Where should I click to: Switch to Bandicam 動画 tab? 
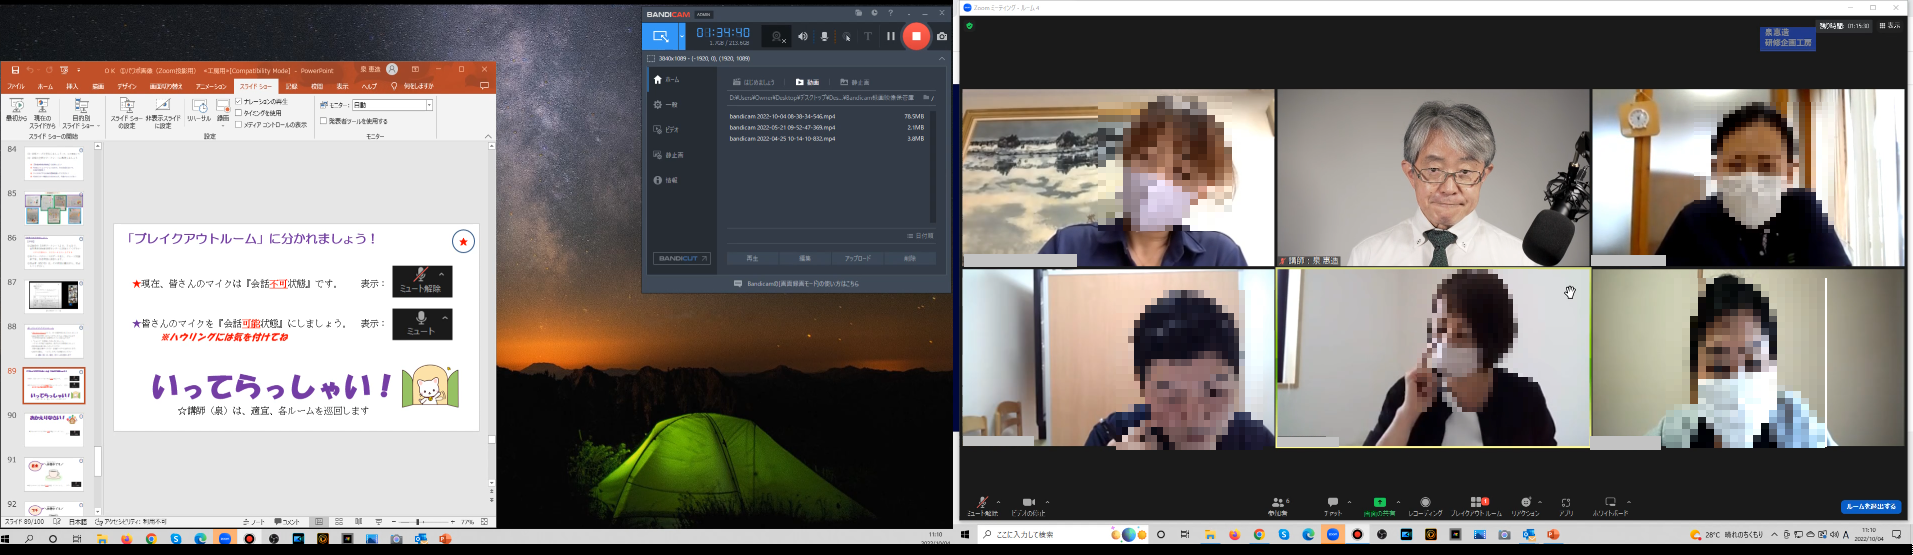tap(808, 82)
